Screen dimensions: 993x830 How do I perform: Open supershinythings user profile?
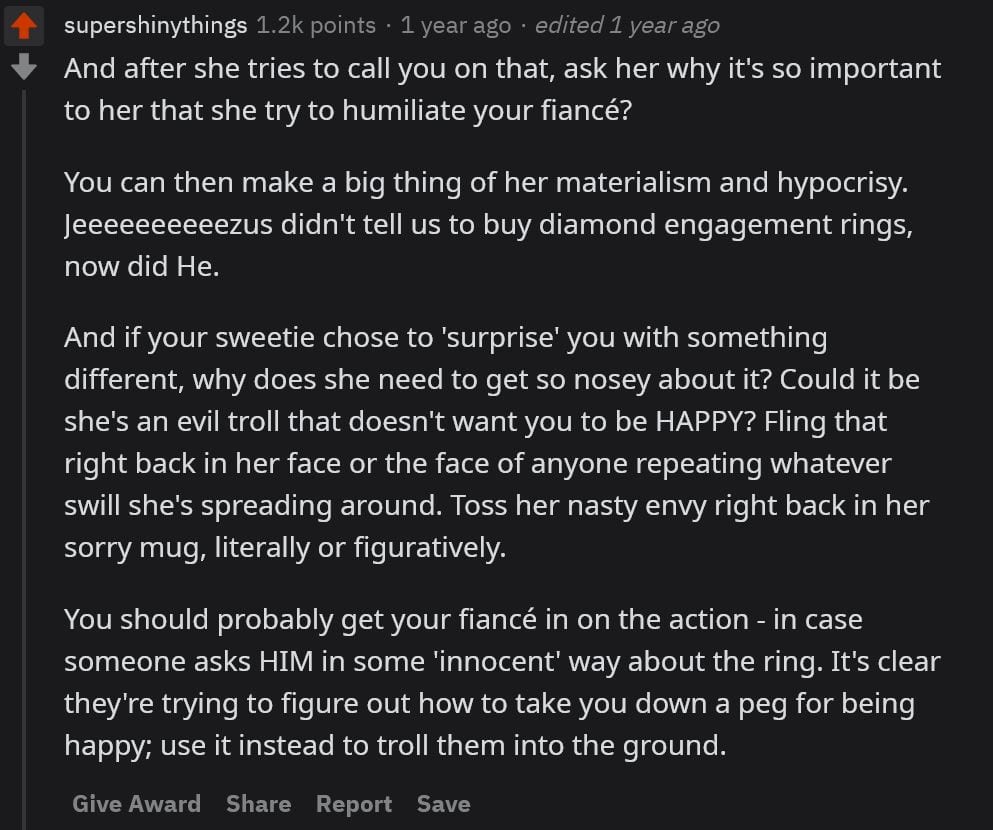(155, 26)
